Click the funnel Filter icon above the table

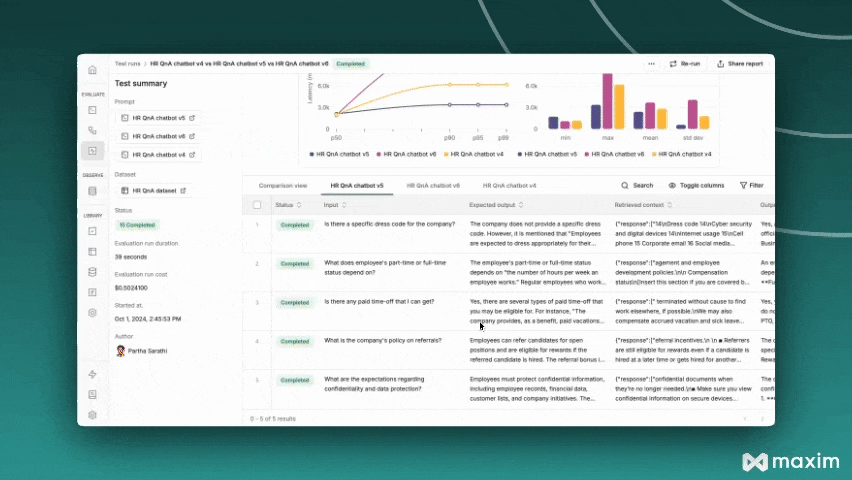coord(743,185)
